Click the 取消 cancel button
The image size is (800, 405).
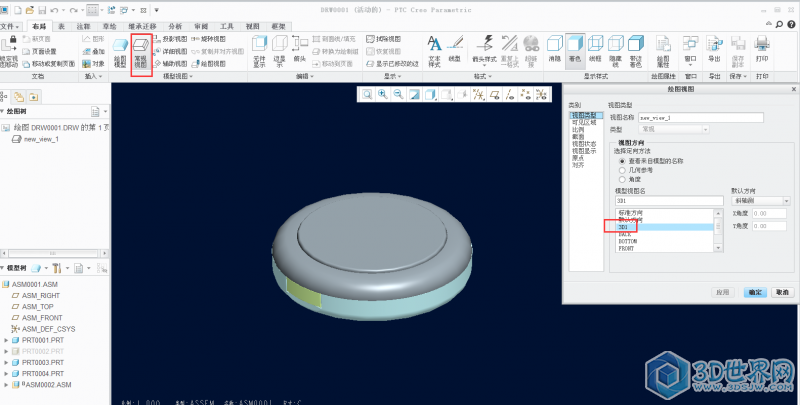pos(782,292)
